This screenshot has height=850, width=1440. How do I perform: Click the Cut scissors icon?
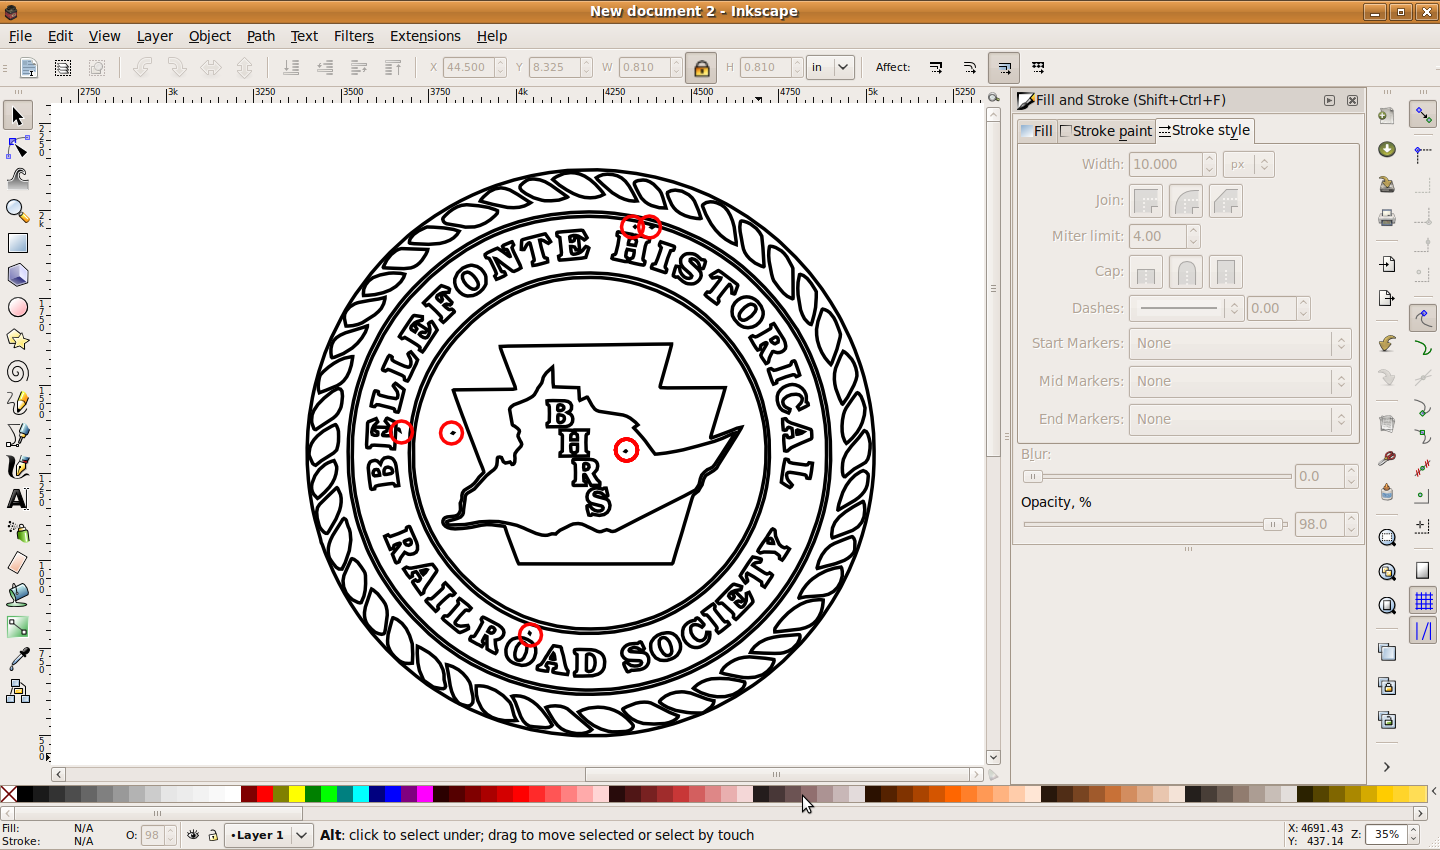pos(1387,458)
